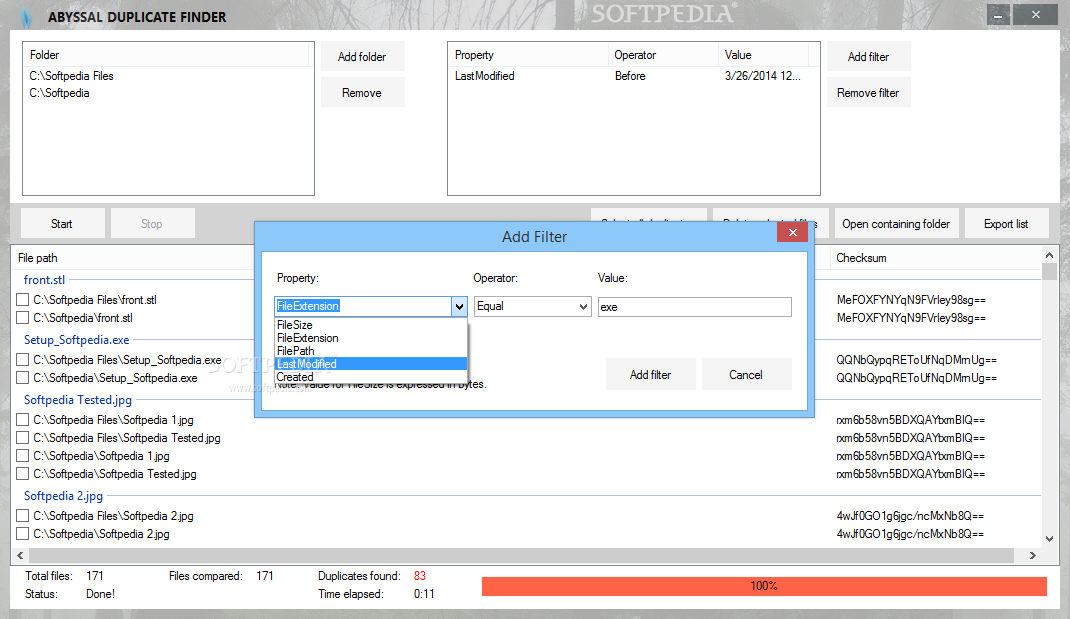Image resolution: width=1070 pixels, height=619 pixels.
Task: Choose Created from the Property list
Action: pyautogui.click(x=371, y=377)
